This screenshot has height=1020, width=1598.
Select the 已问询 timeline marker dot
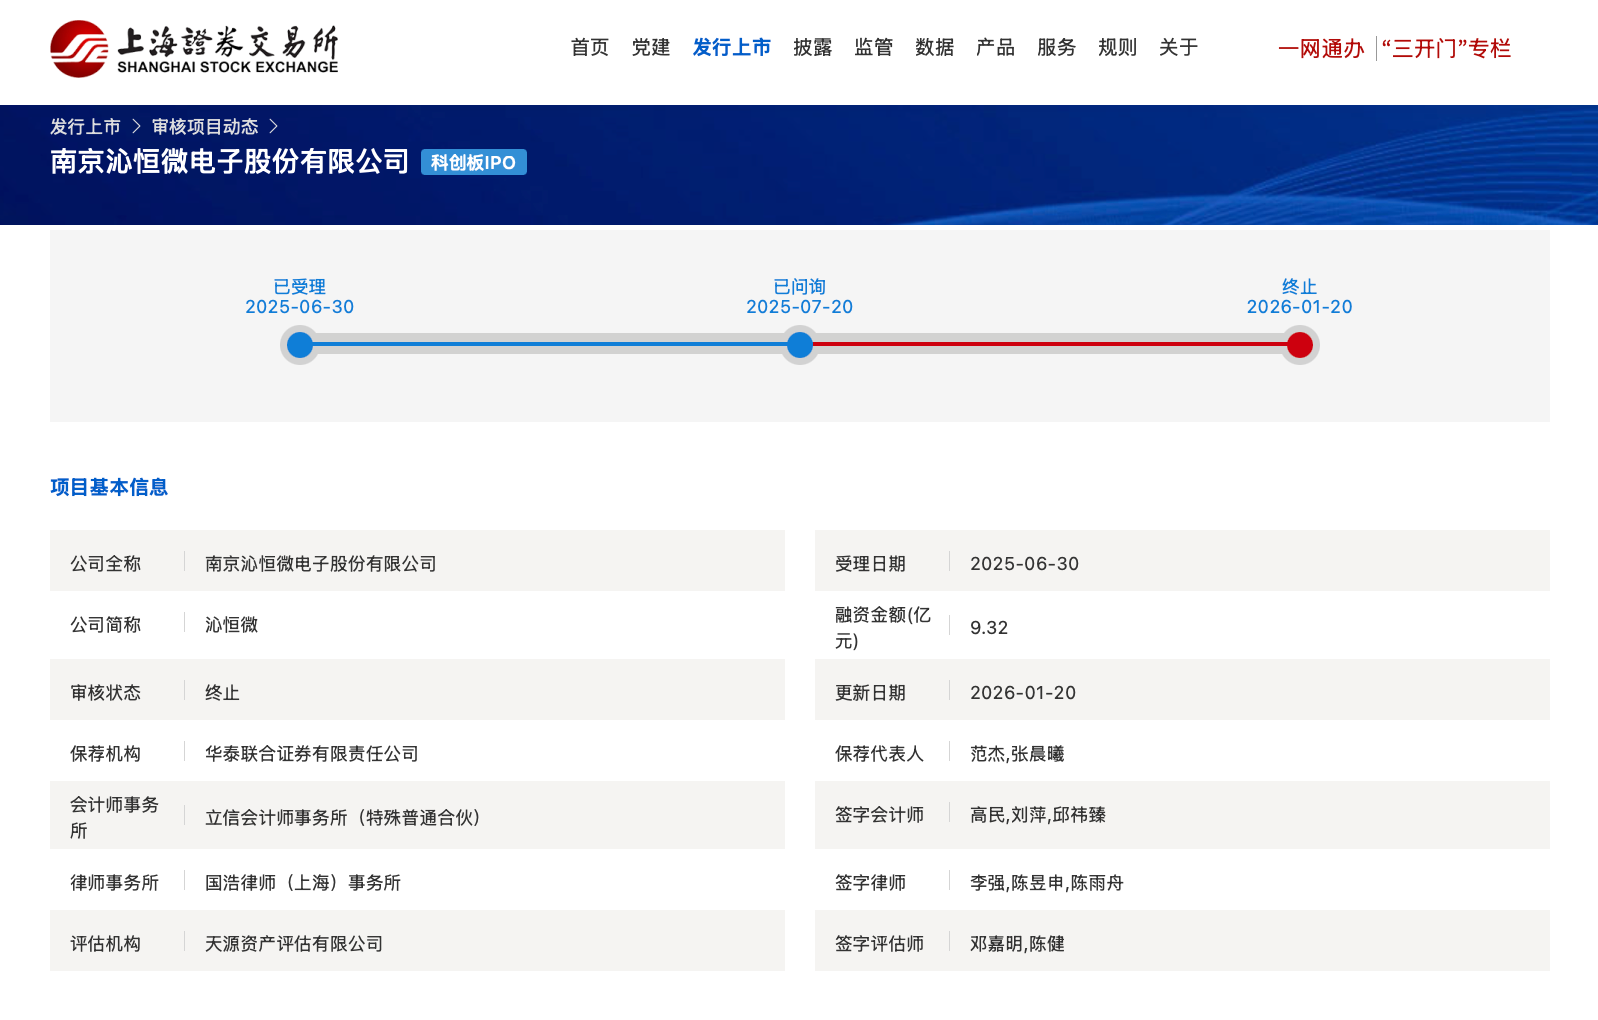coord(800,345)
